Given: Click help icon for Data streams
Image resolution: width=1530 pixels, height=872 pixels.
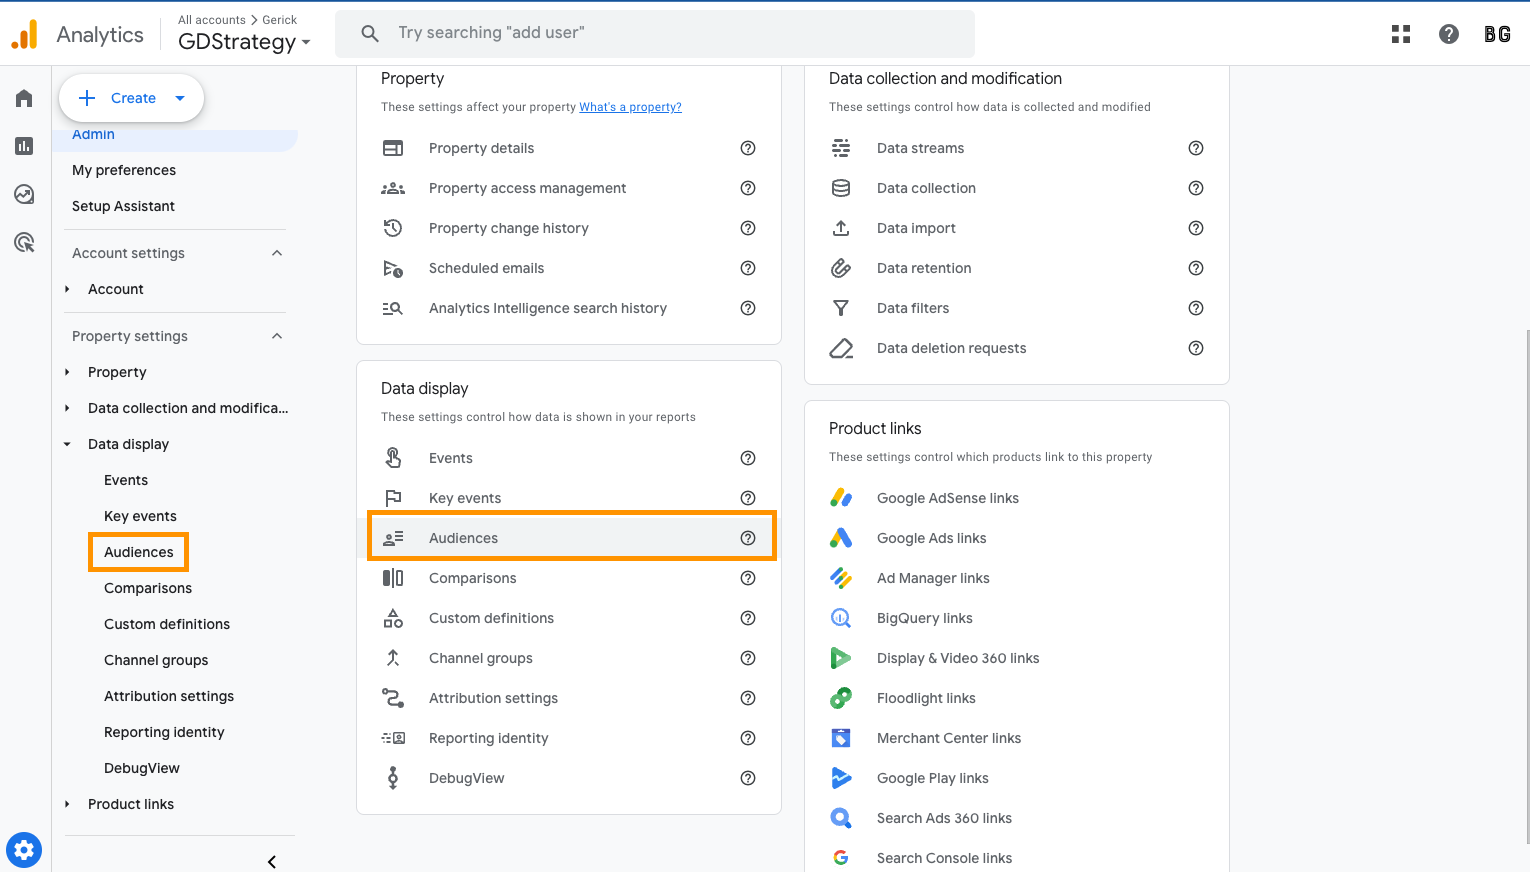Looking at the screenshot, I should (x=1196, y=148).
